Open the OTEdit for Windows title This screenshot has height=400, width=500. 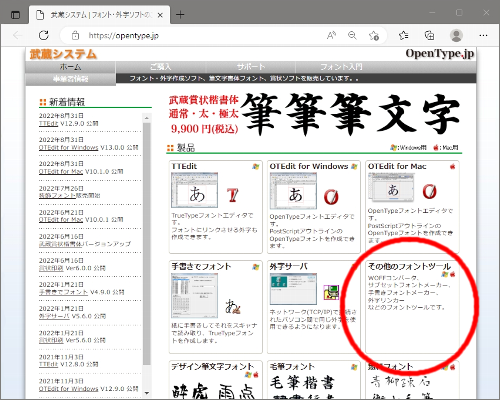tap(309, 166)
